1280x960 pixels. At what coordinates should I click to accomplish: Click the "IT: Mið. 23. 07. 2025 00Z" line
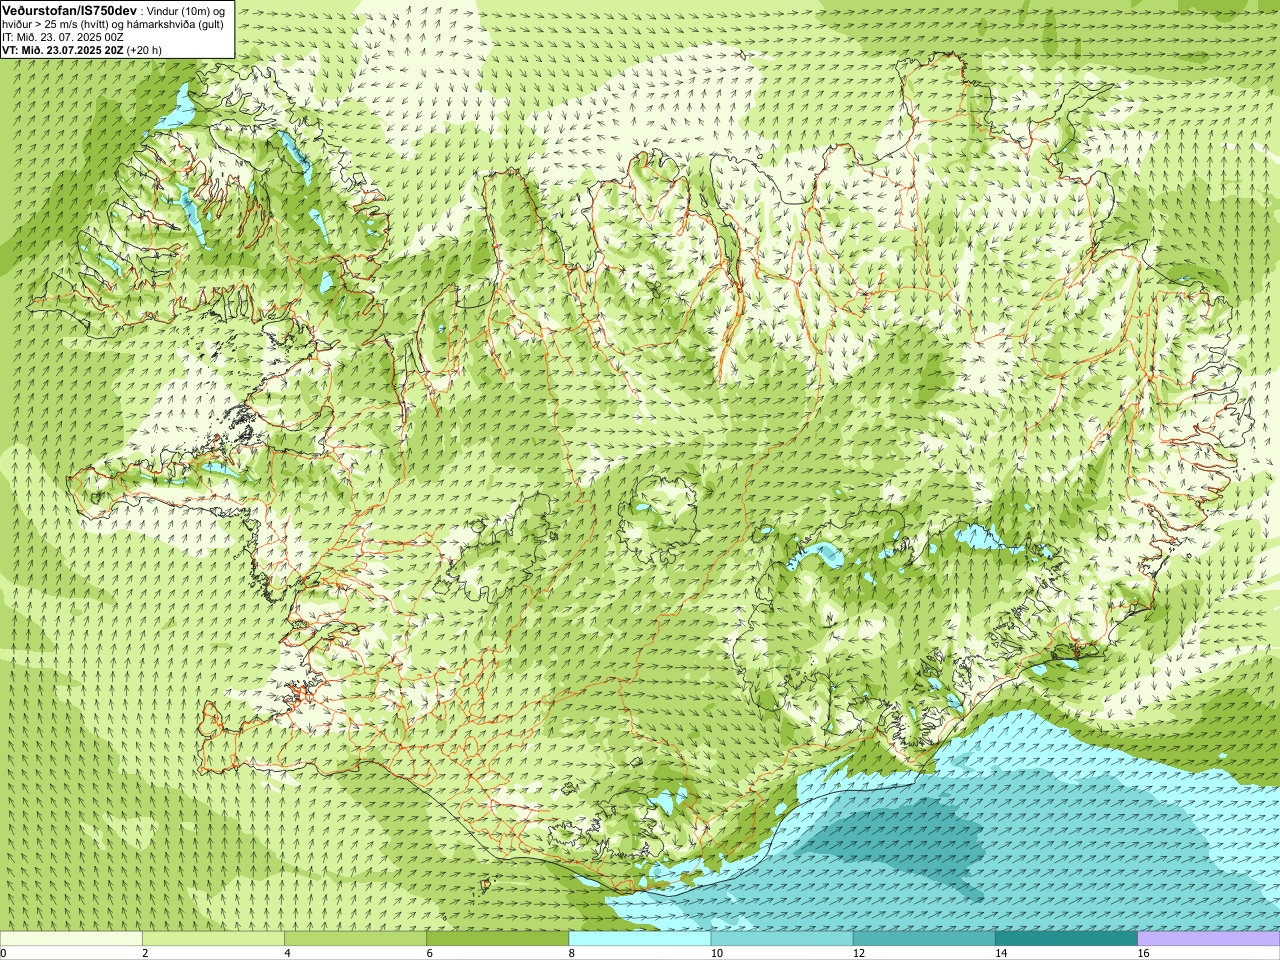(x=63, y=36)
